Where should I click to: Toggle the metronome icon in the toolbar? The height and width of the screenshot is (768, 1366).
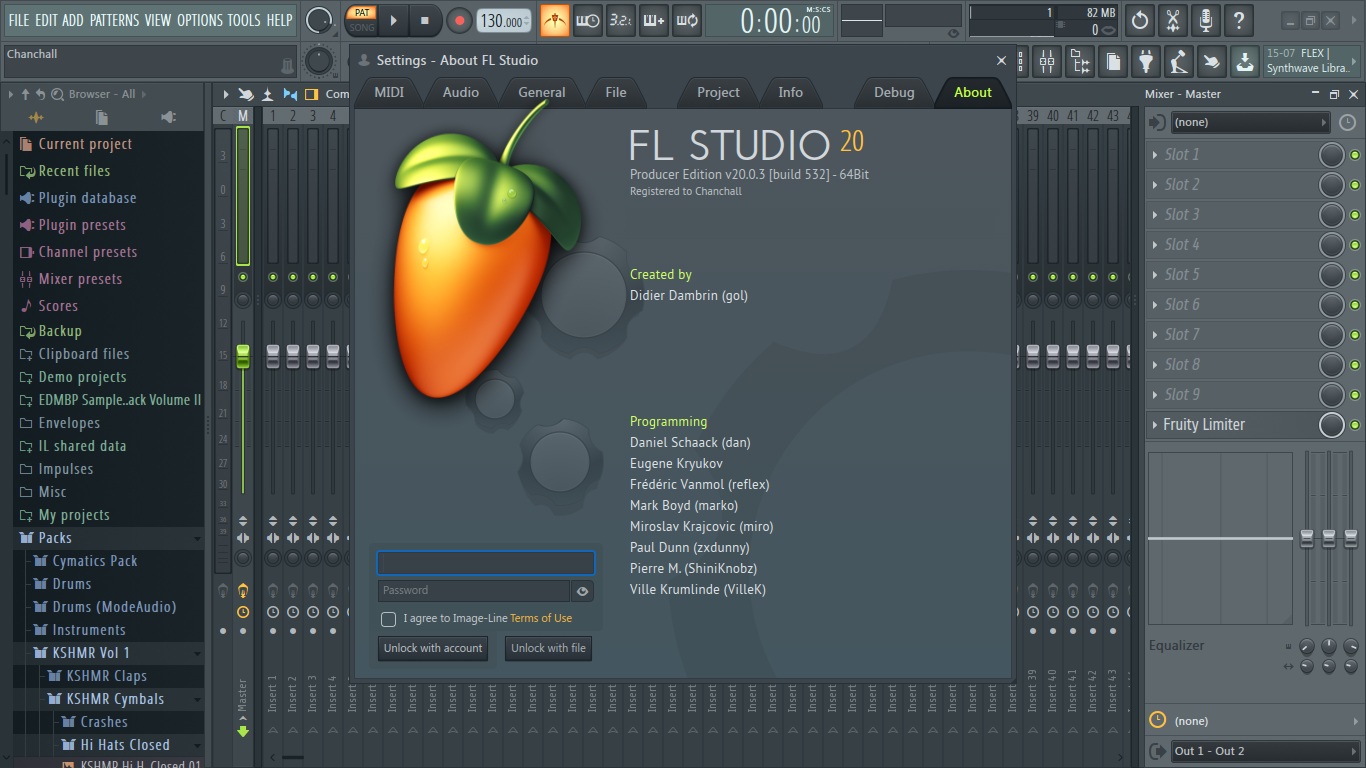click(555, 20)
